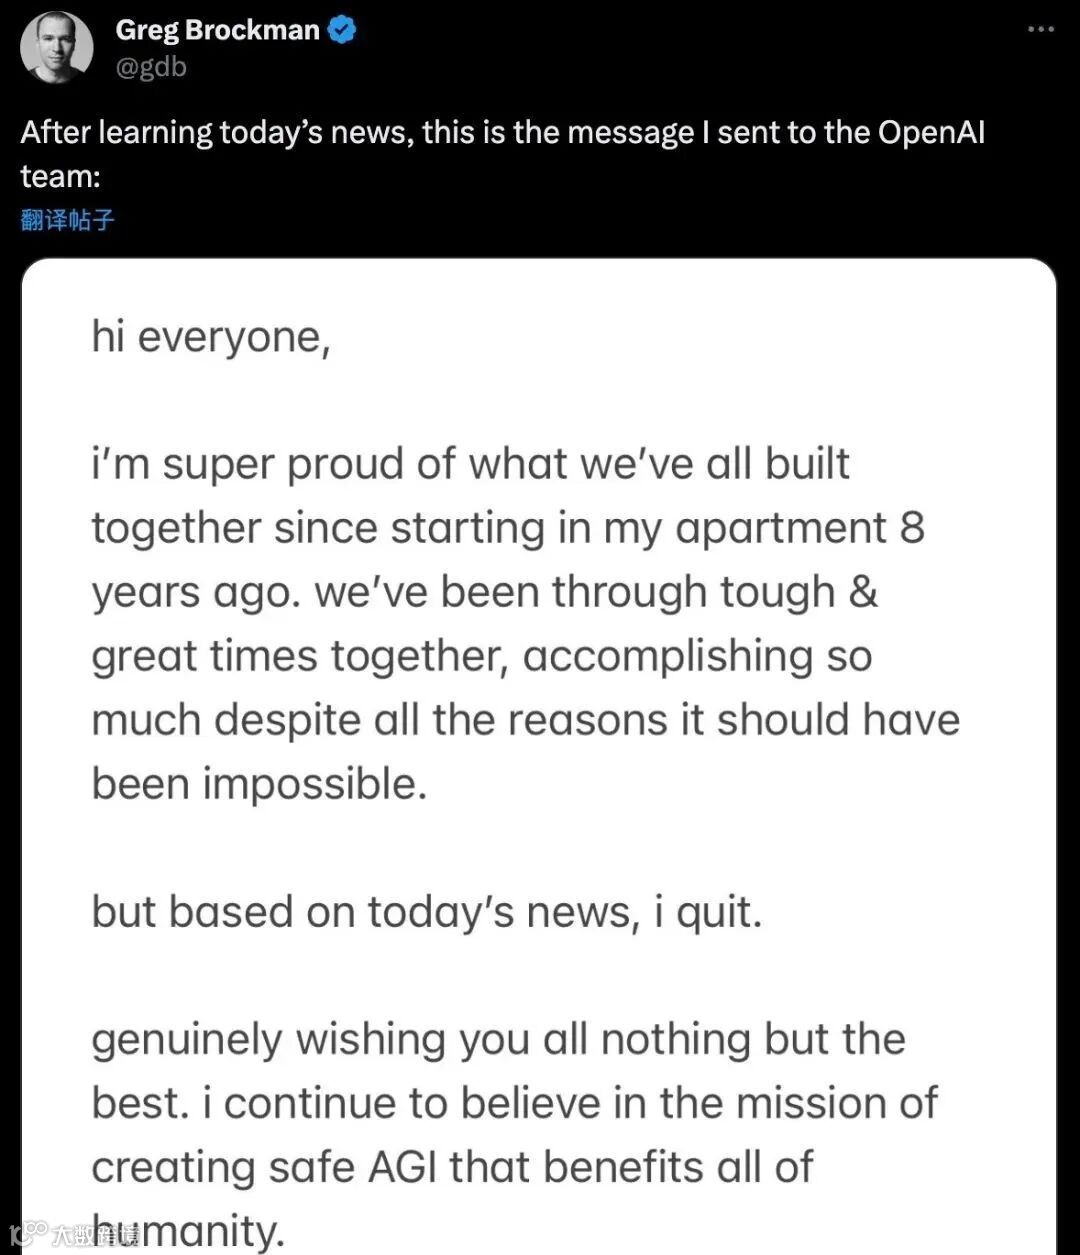Viewport: 1080px width, 1255px height.
Task: Click the Greg Brockman display name
Action: [217, 30]
